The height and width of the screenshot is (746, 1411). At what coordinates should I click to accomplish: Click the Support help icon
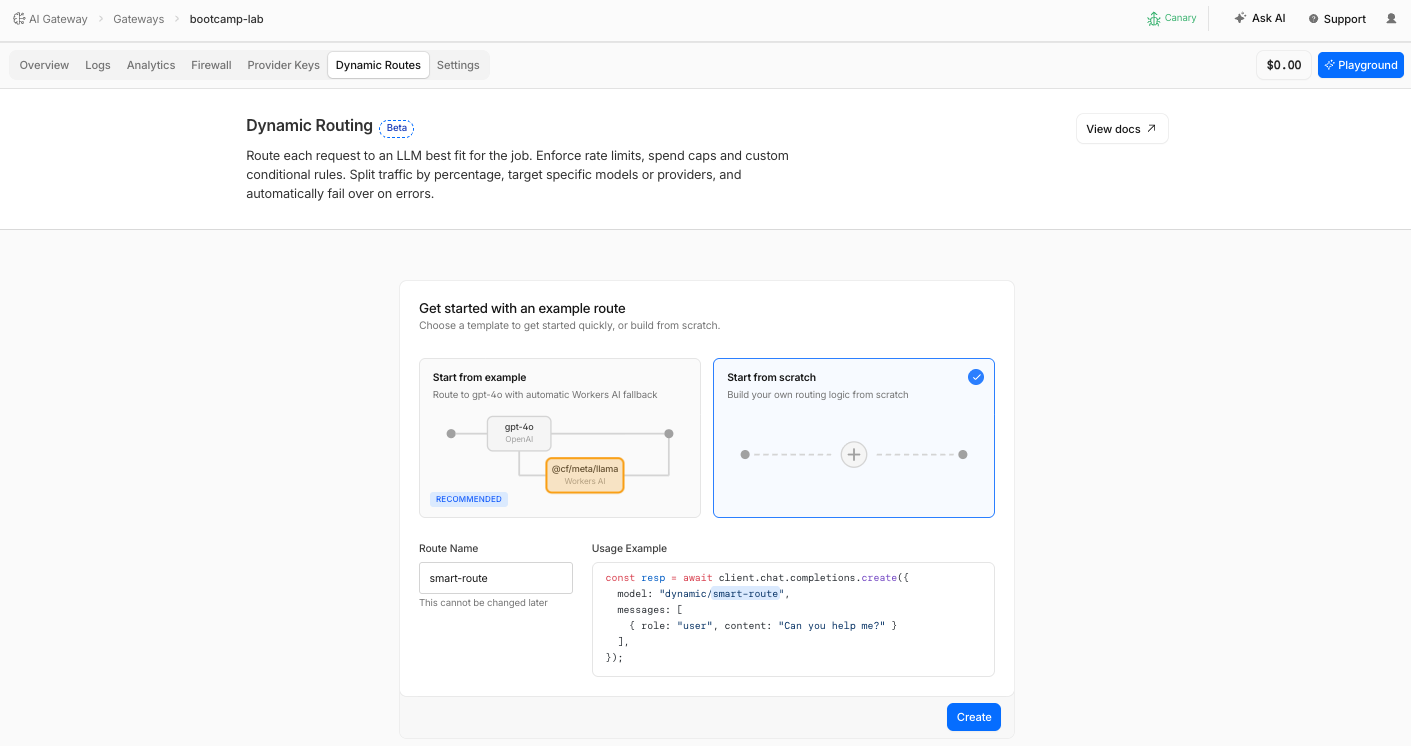1314,19
